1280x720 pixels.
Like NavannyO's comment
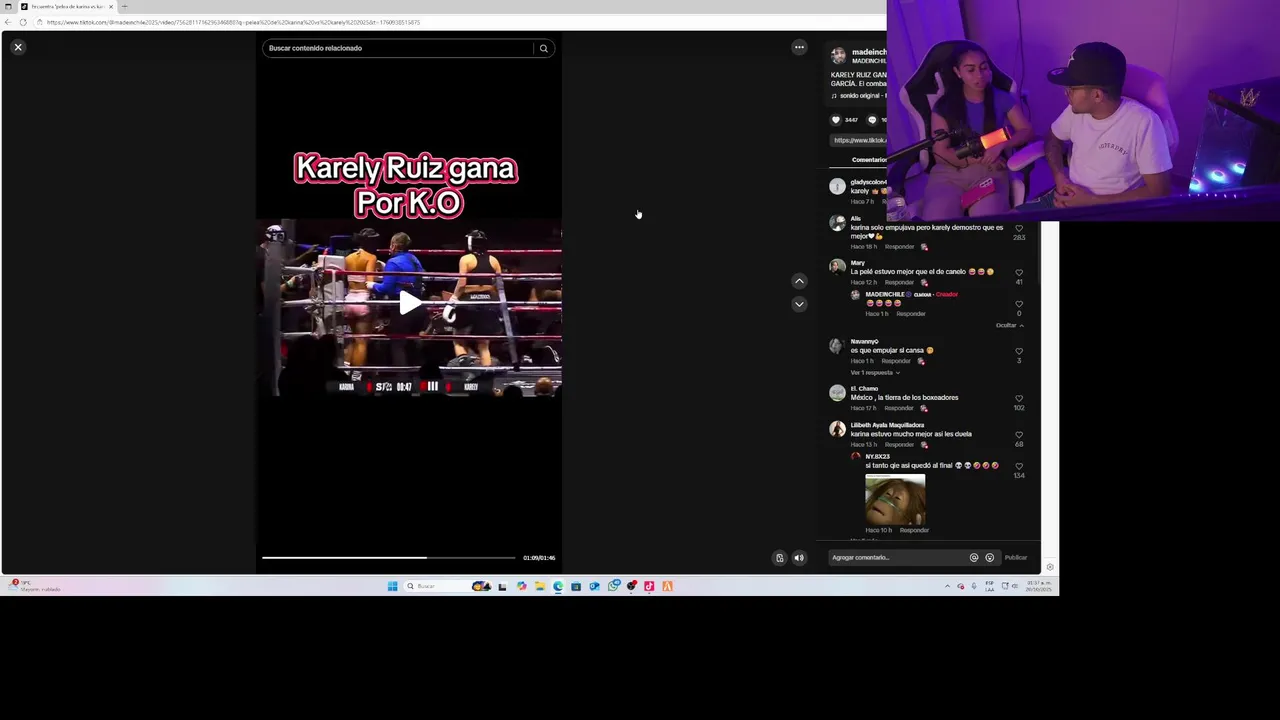tap(1019, 351)
